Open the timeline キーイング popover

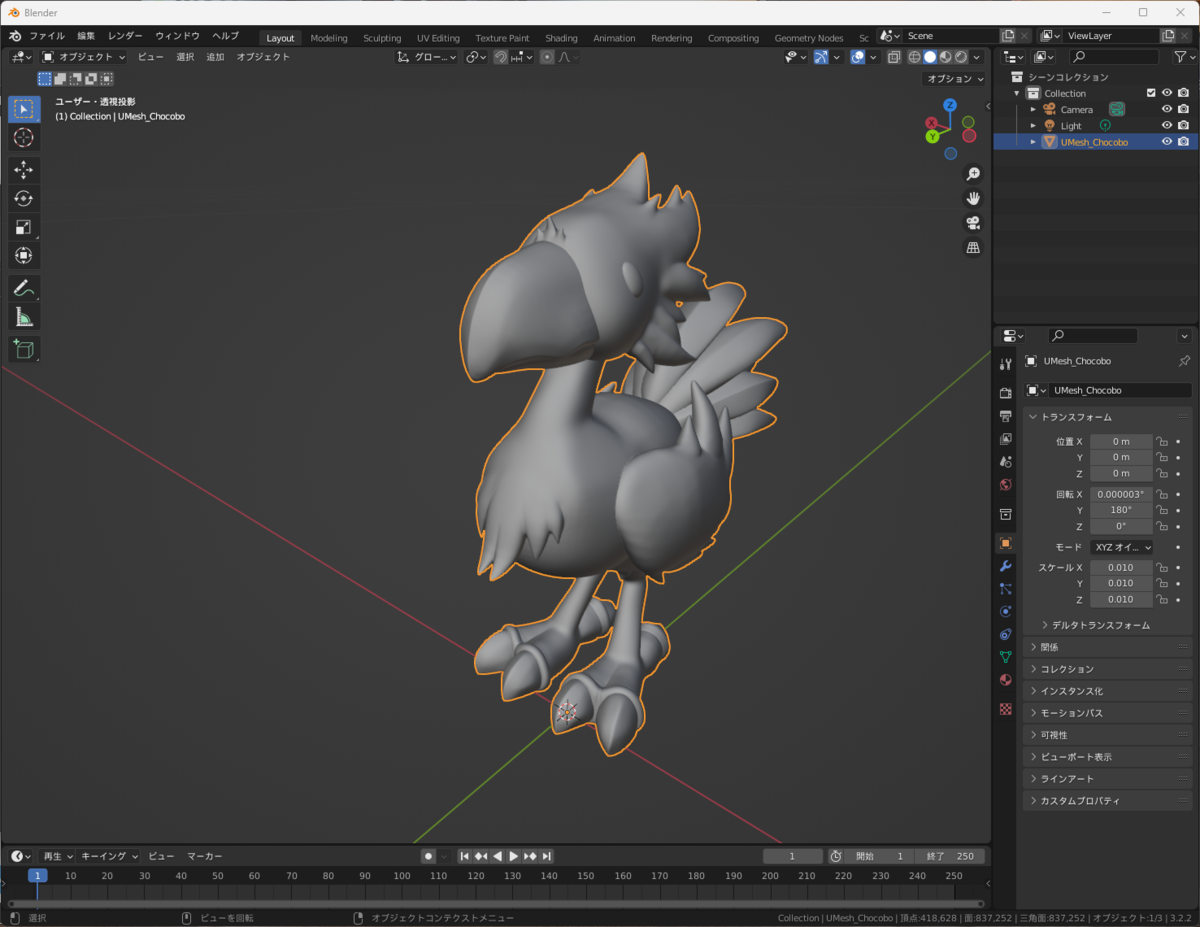click(x=110, y=856)
